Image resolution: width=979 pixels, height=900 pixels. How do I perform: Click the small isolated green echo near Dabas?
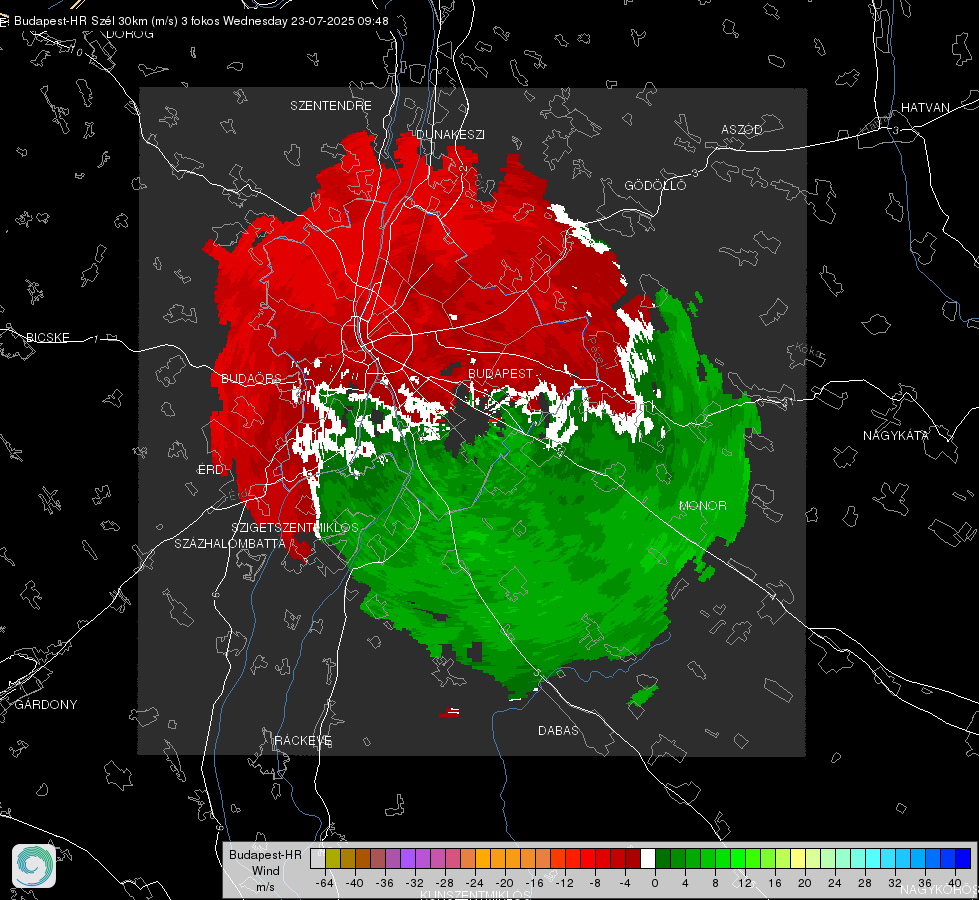pyautogui.click(x=642, y=696)
